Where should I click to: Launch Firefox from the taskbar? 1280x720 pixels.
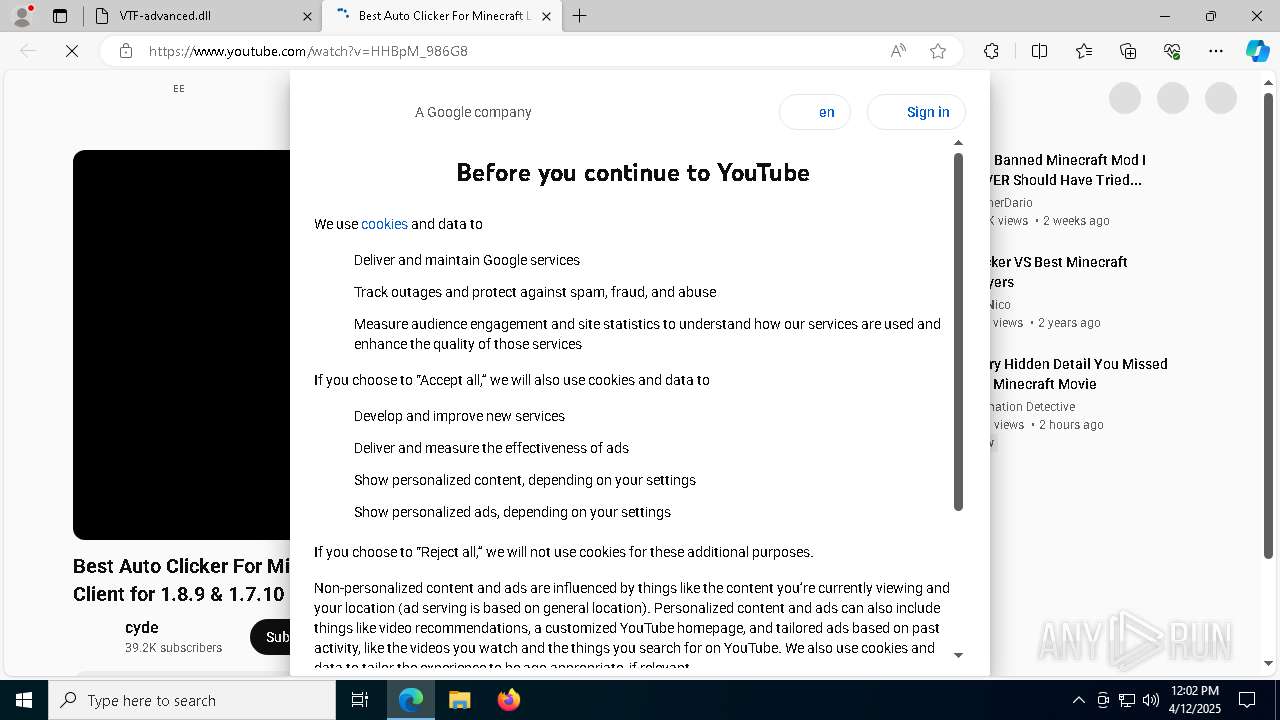coord(508,700)
